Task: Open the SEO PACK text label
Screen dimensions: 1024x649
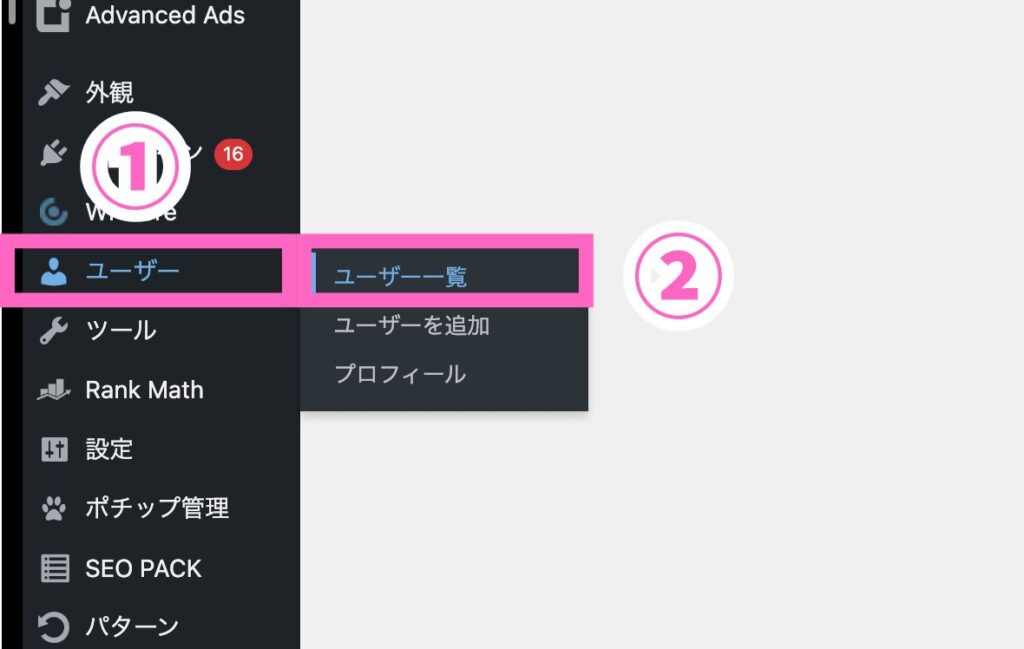Action: pos(143,568)
